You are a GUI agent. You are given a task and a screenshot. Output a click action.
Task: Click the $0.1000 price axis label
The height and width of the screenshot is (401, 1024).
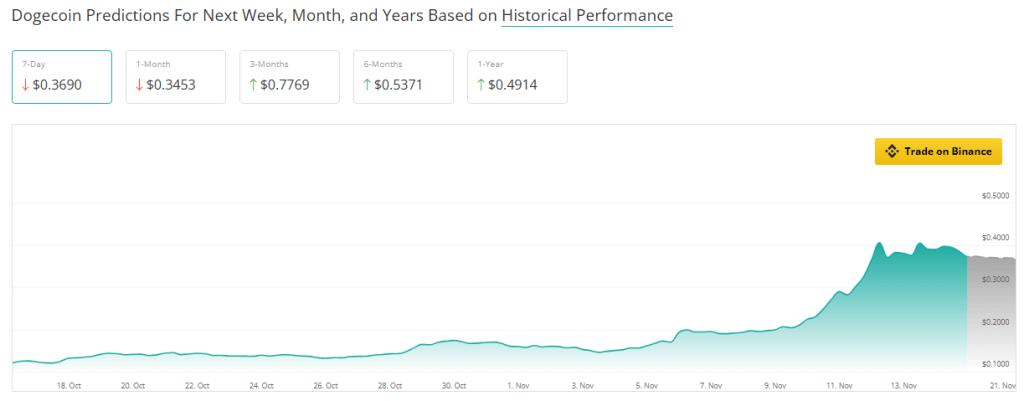coord(994,364)
